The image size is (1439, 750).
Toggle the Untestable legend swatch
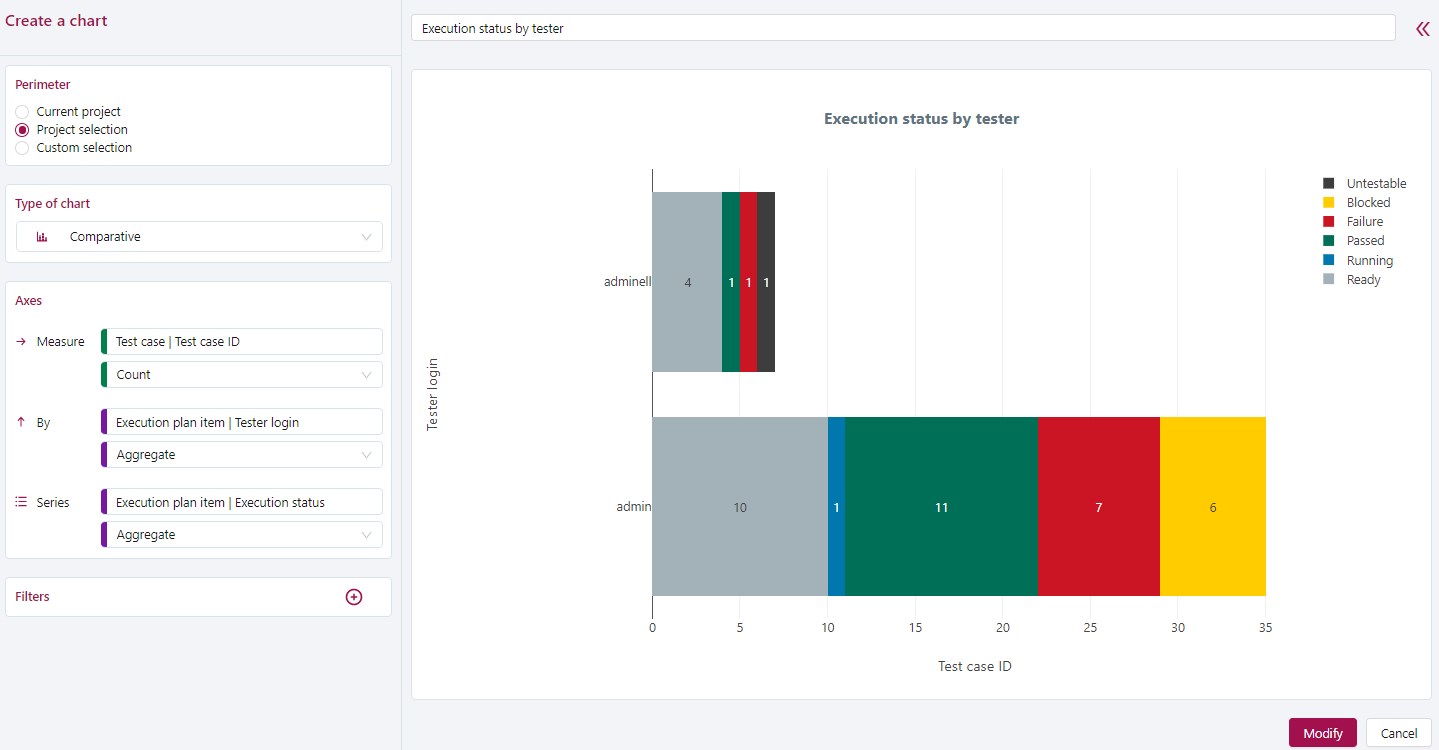pos(1329,184)
